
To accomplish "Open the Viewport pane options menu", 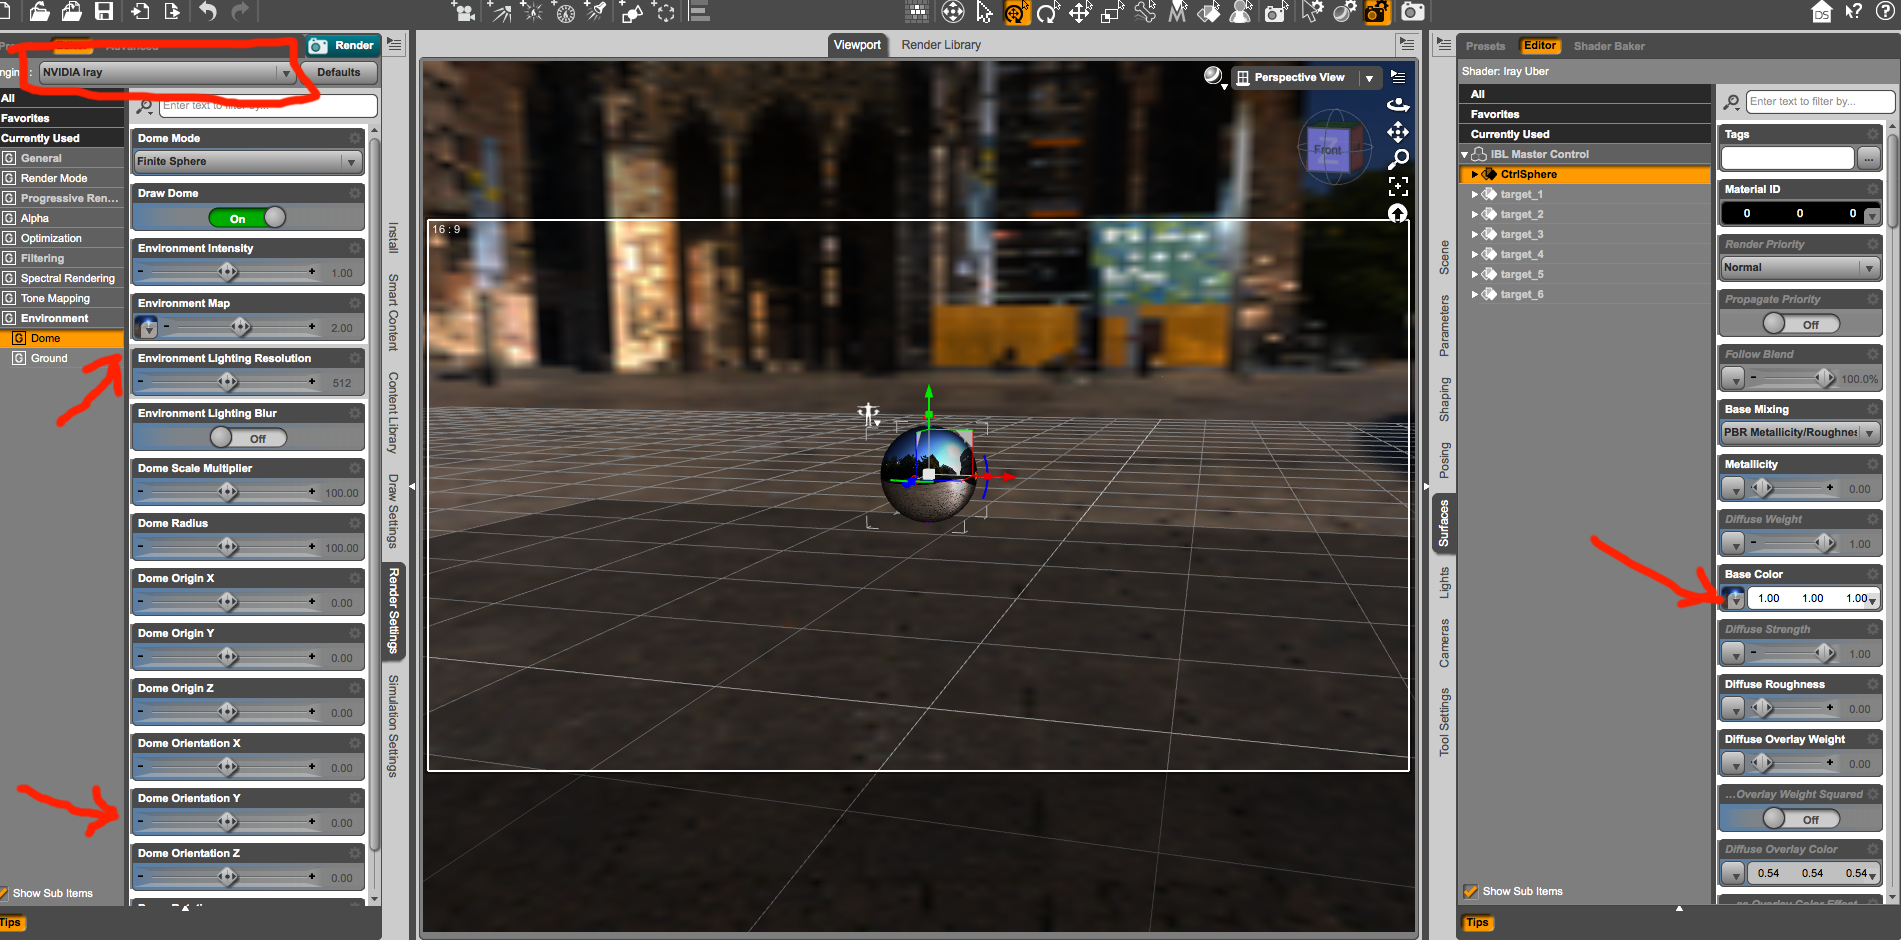I will (1406, 44).
